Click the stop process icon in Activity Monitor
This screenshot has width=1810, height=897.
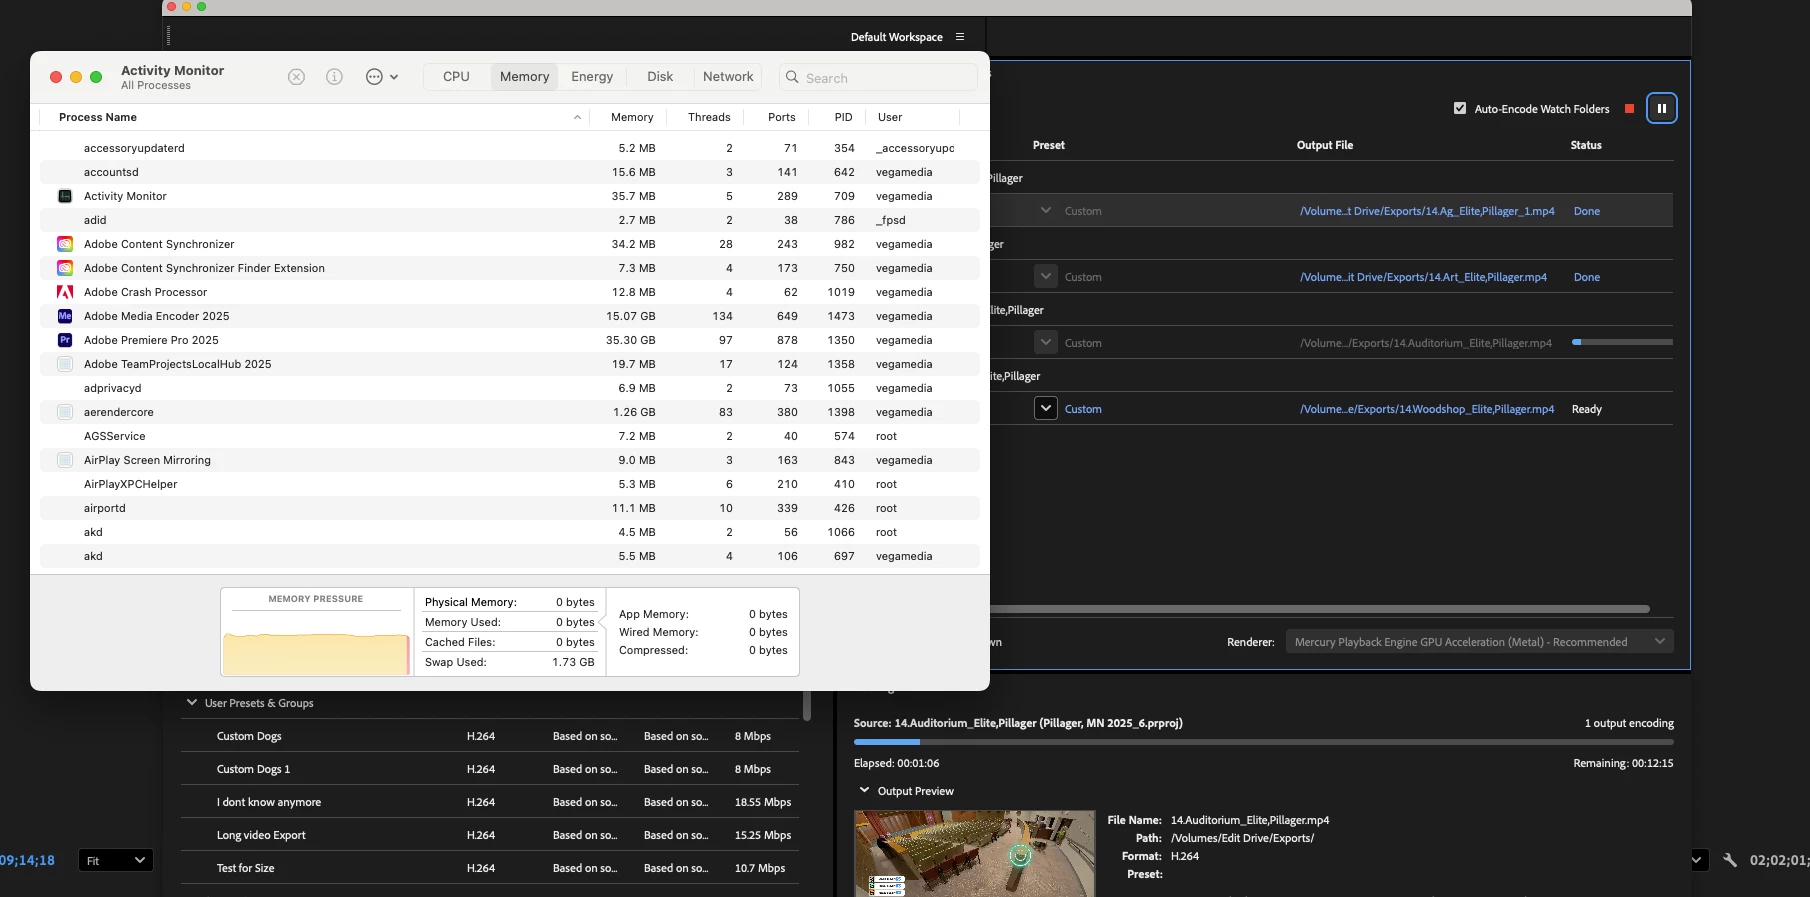[x=296, y=77]
